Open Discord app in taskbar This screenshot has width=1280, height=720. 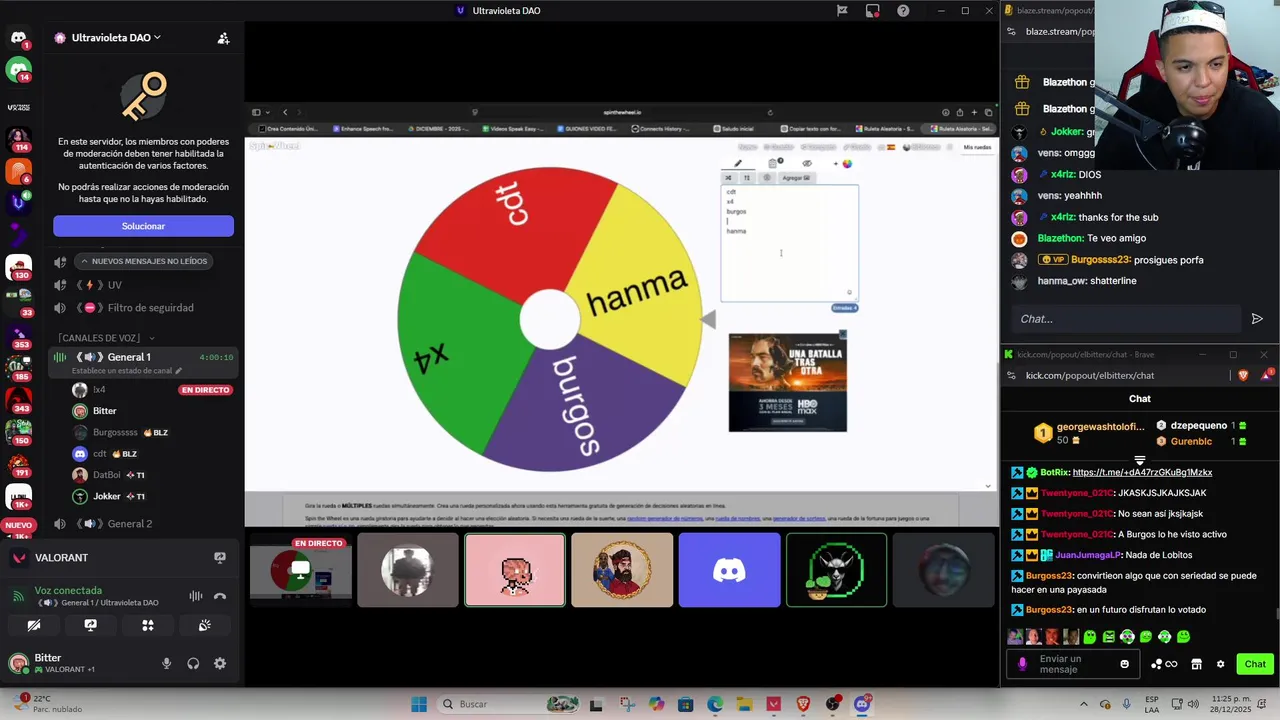tap(862, 704)
